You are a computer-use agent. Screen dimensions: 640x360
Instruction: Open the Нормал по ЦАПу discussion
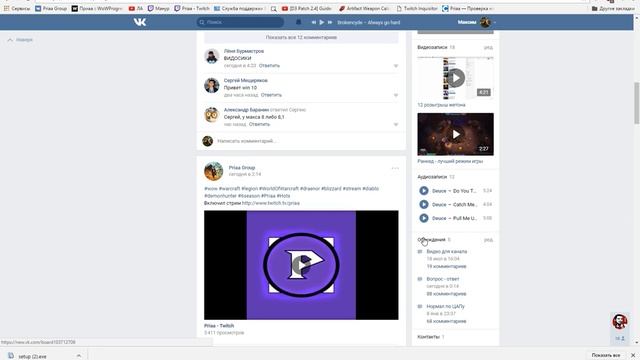445,306
